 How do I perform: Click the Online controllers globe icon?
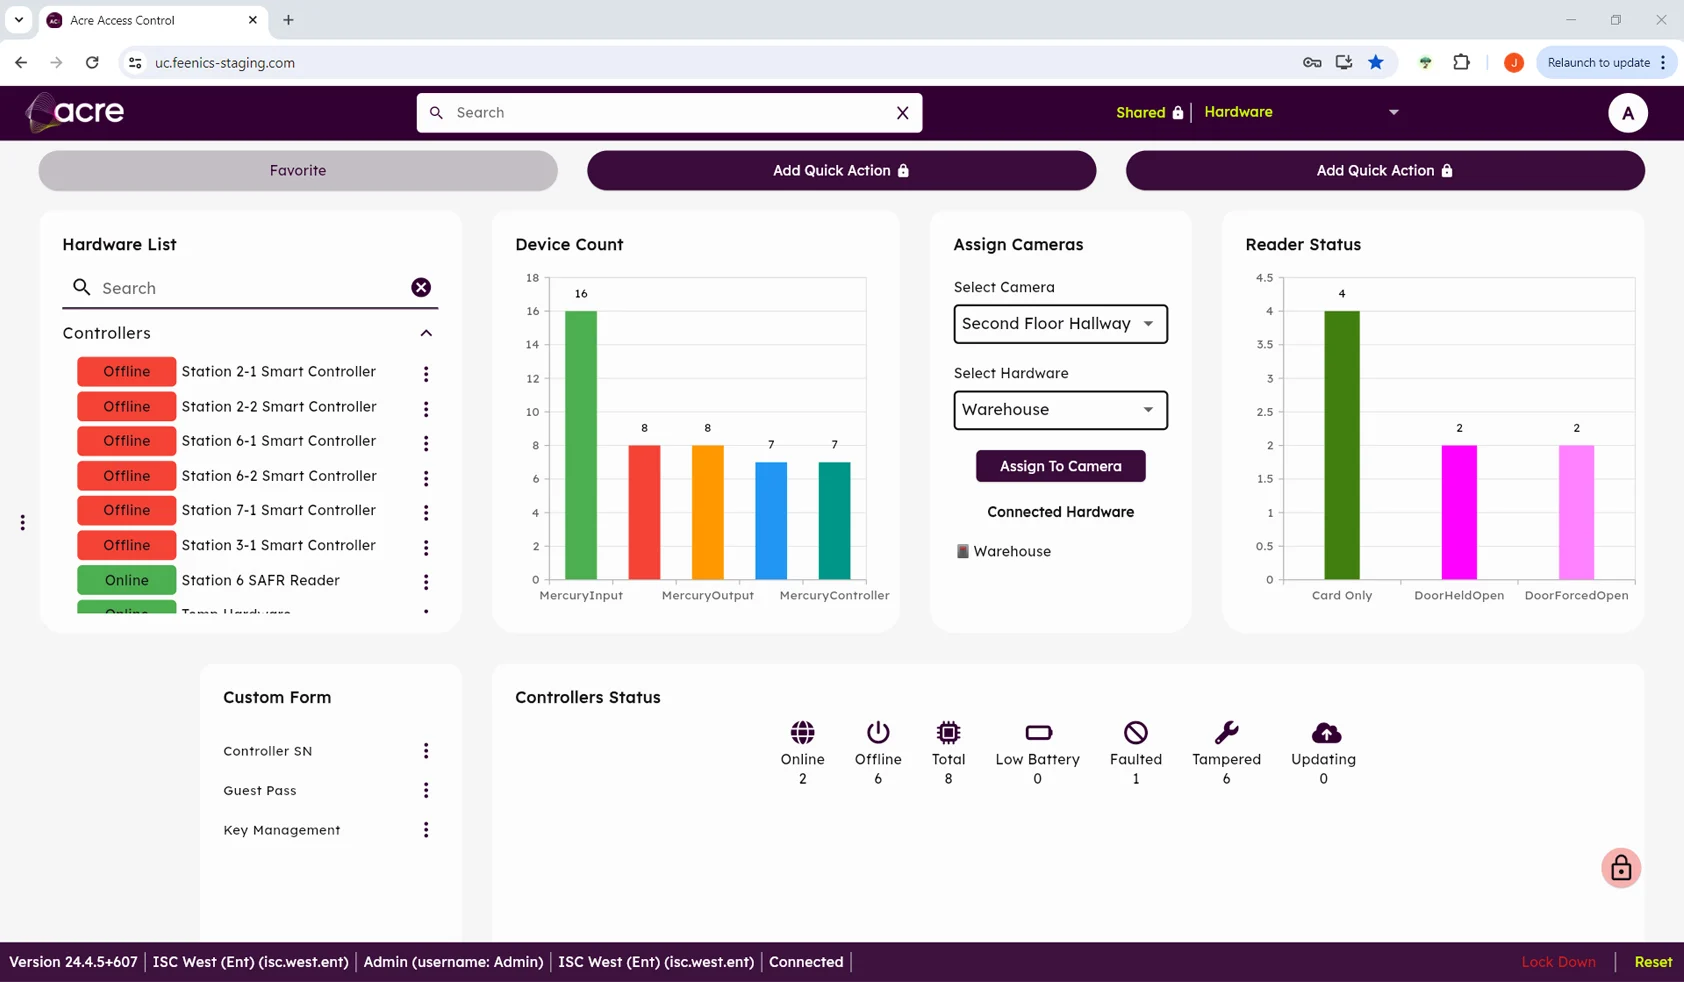coord(801,732)
